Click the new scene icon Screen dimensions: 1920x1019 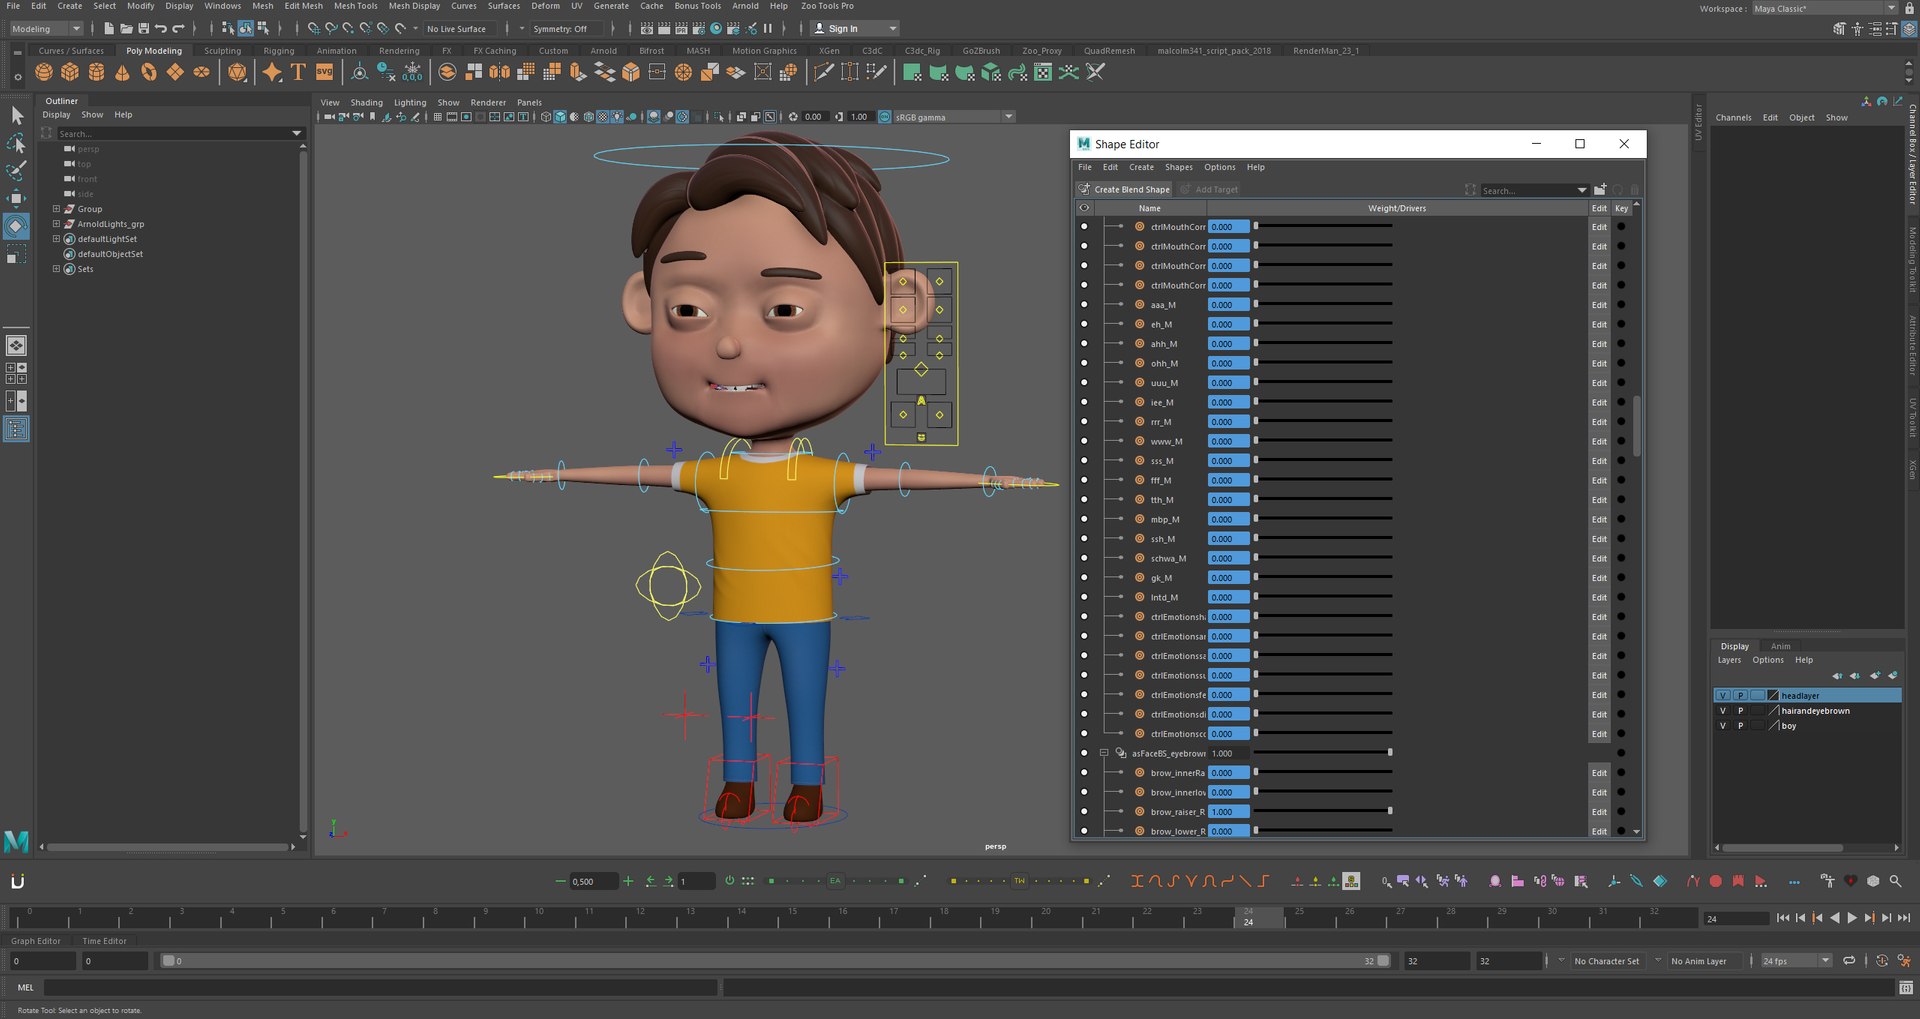pos(109,29)
